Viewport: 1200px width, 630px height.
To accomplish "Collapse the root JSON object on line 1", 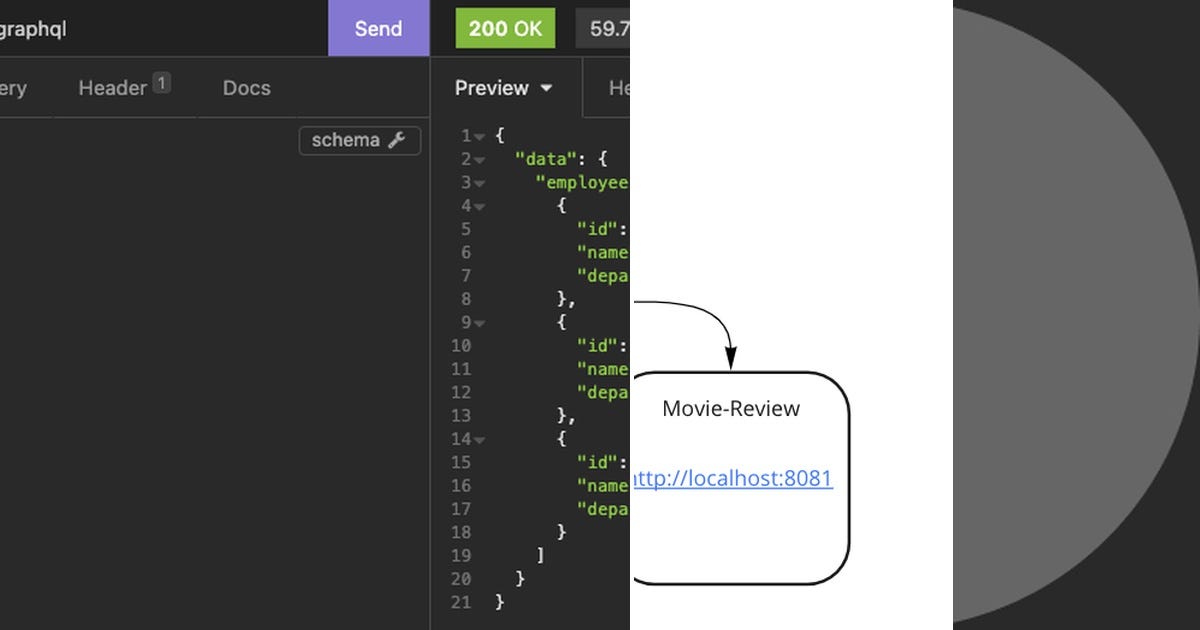I will coord(479,135).
